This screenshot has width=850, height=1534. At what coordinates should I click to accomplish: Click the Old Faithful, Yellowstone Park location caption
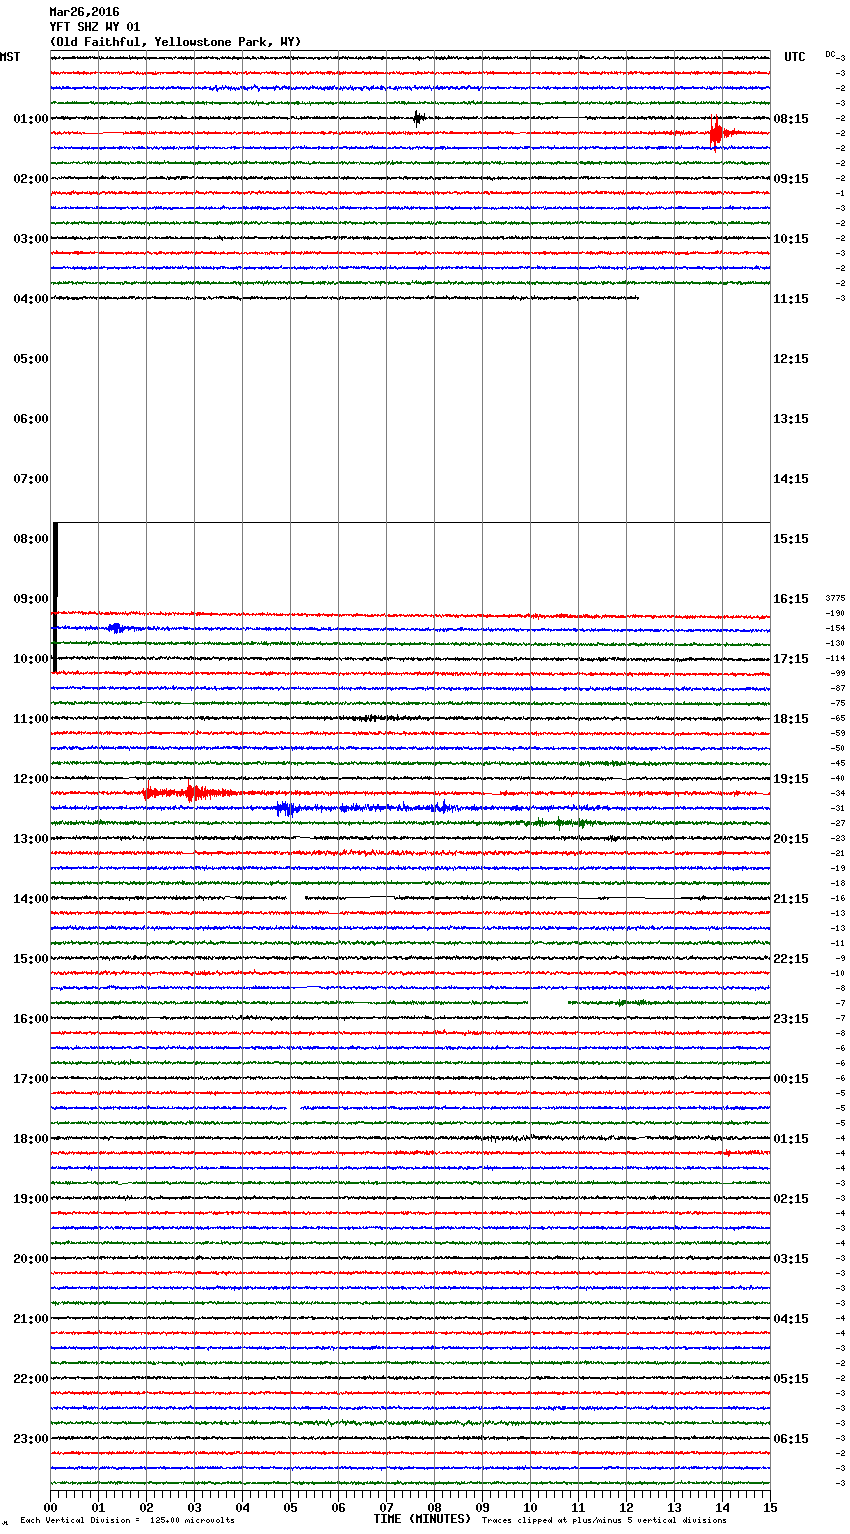pyautogui.click(x=175, y=42)
